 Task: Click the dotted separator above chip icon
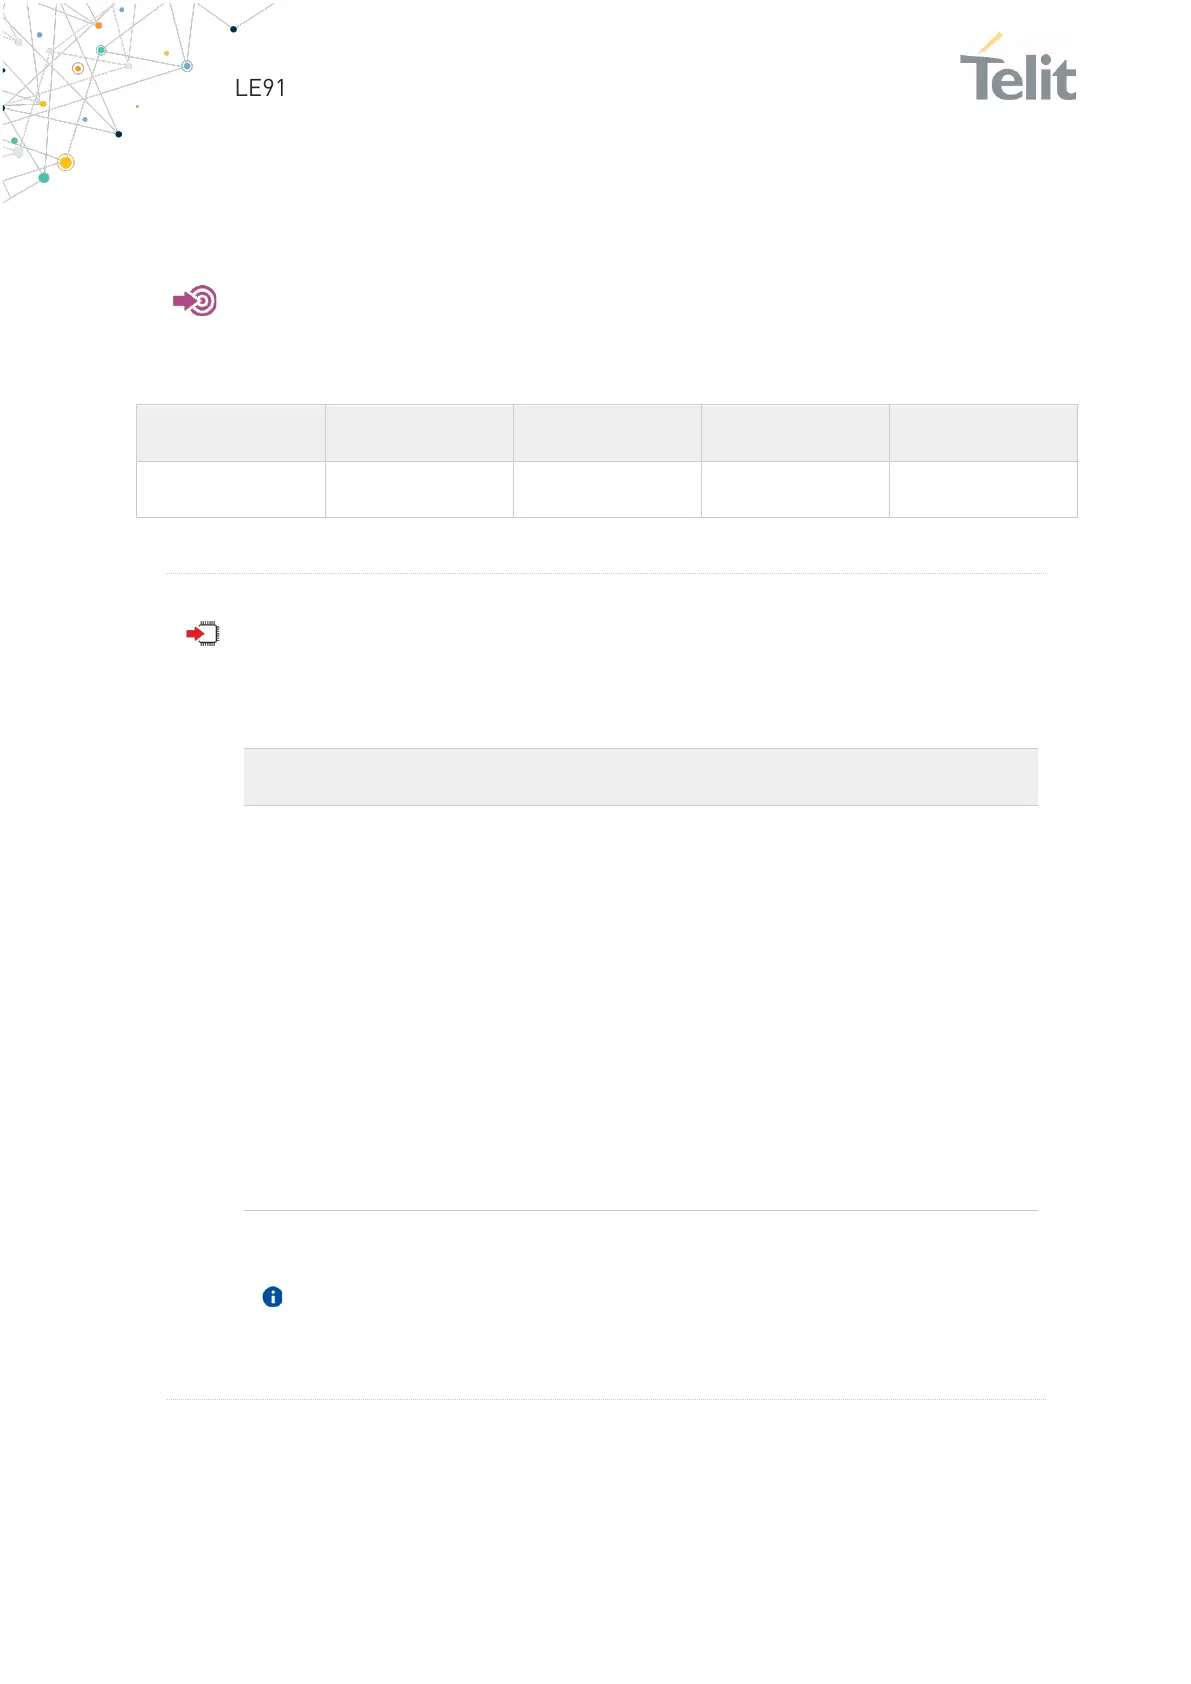click(x=606, y=574)
